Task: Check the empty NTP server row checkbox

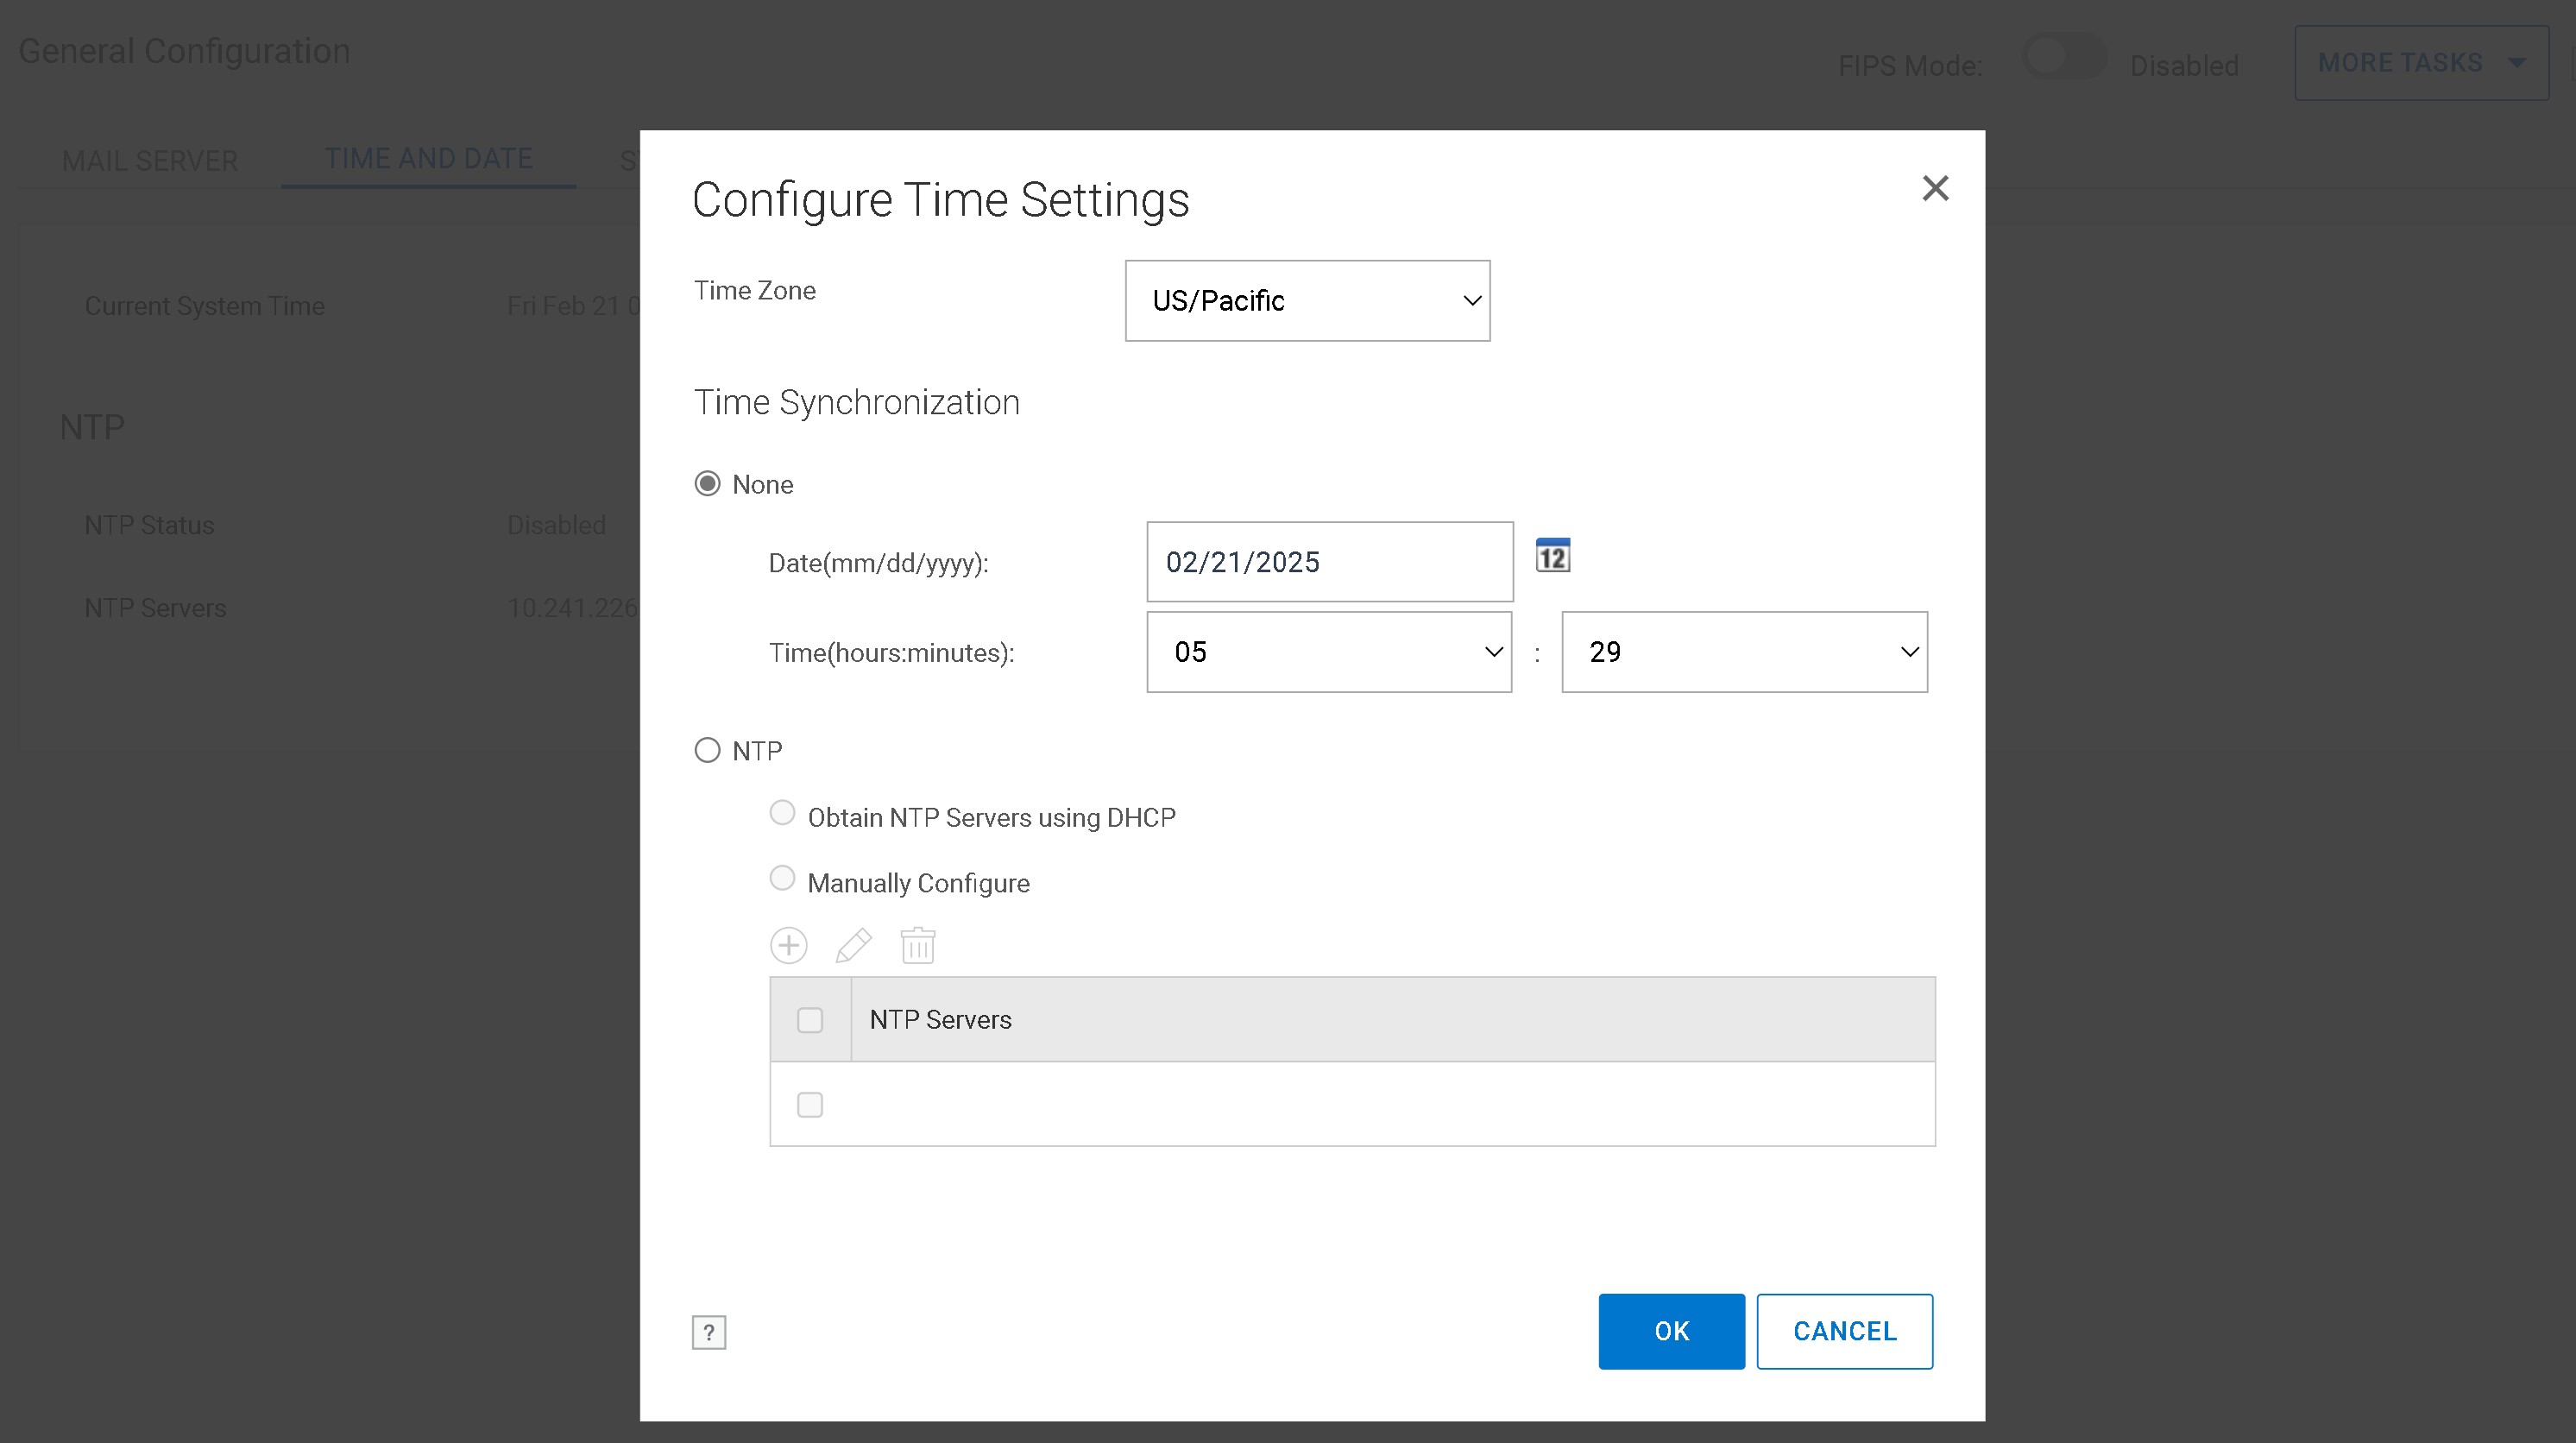Action: click(810, 1105)
